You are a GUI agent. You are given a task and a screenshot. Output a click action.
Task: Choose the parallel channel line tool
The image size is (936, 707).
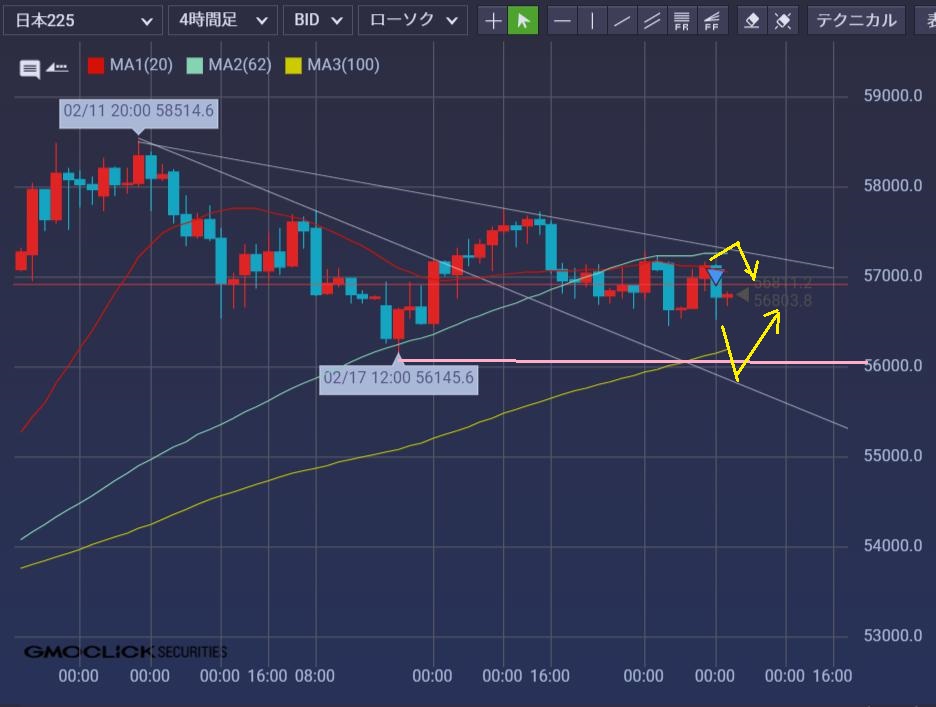coord(652,20)
